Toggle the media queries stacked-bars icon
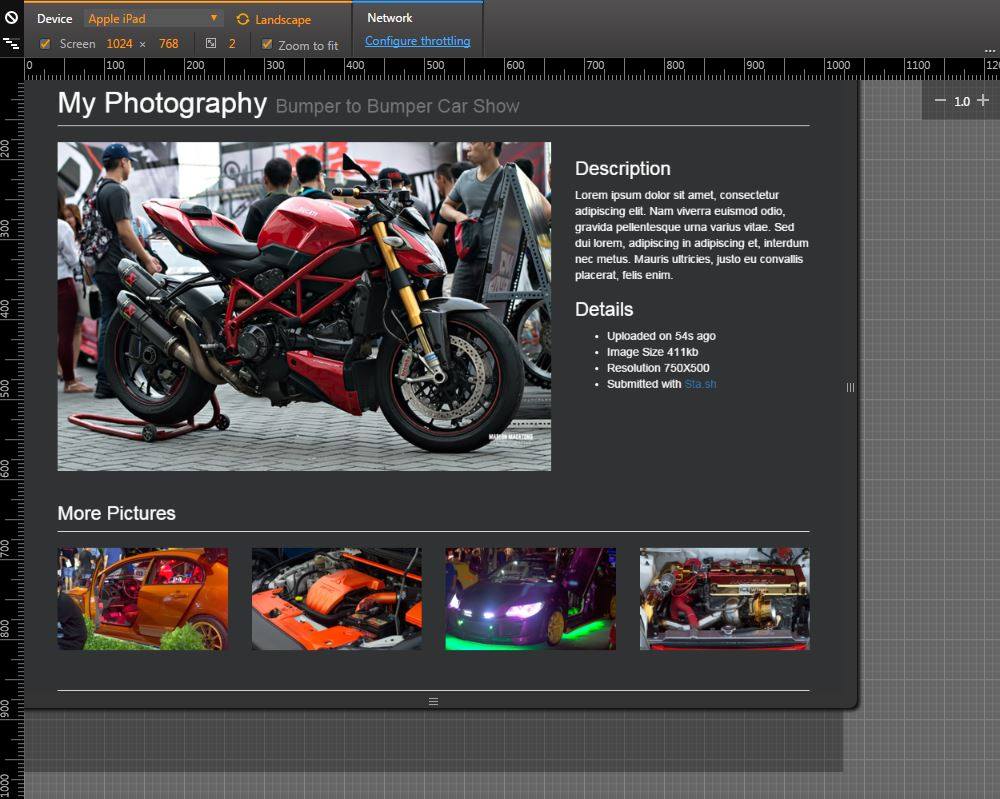 point(11,44)
